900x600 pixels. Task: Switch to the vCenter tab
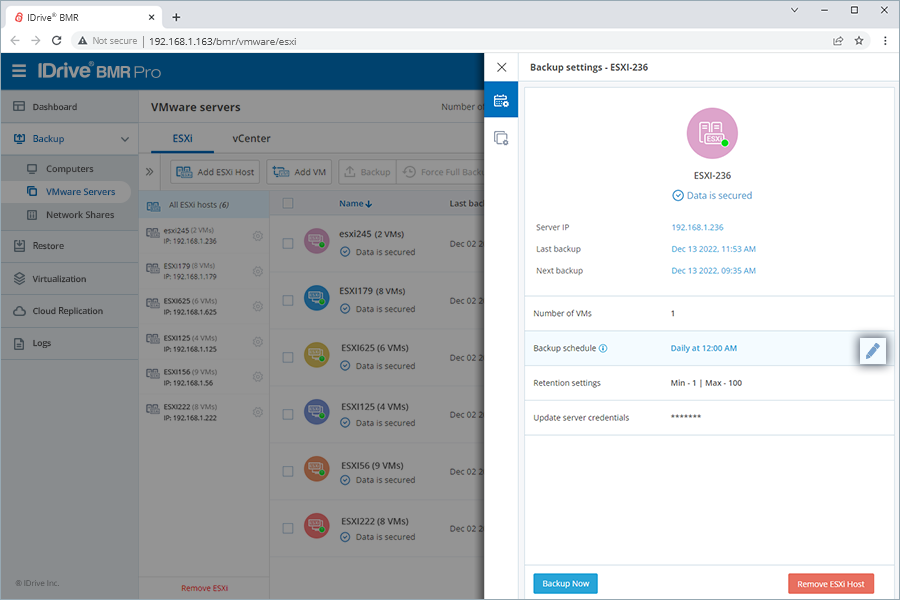[x=251, y=138]
